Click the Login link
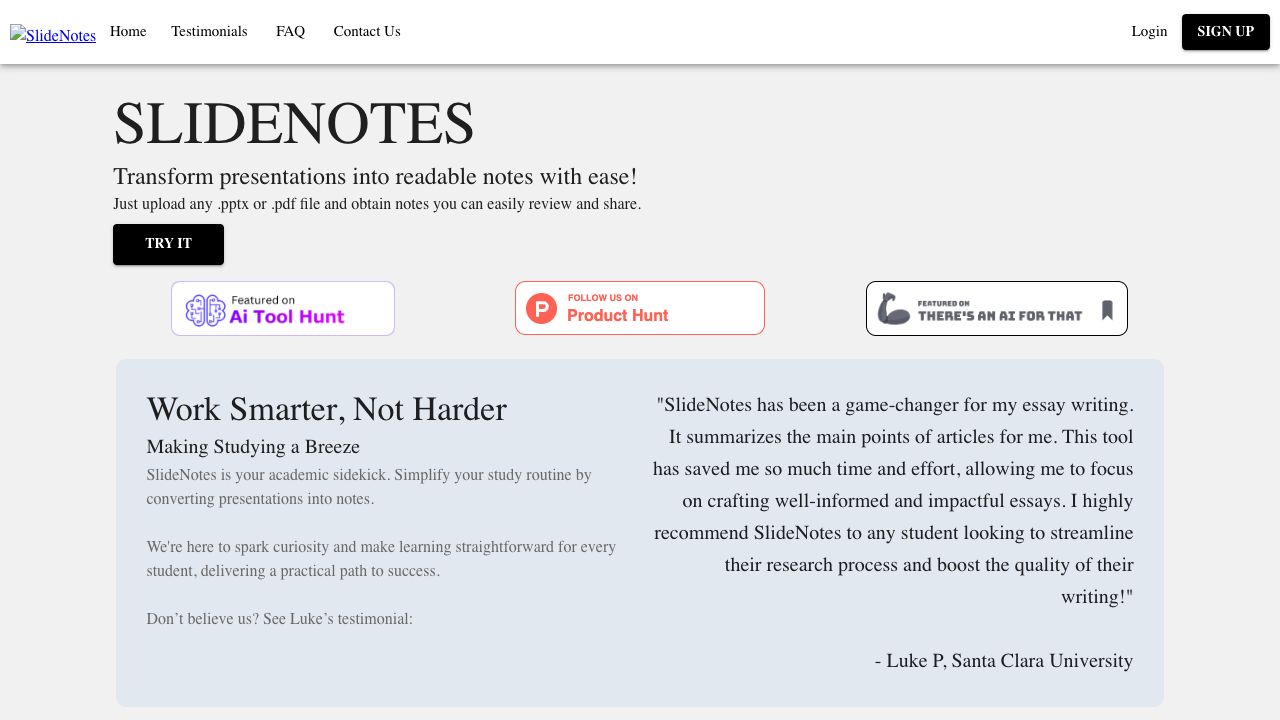1280x720 pixels. tap(1149, 32)
